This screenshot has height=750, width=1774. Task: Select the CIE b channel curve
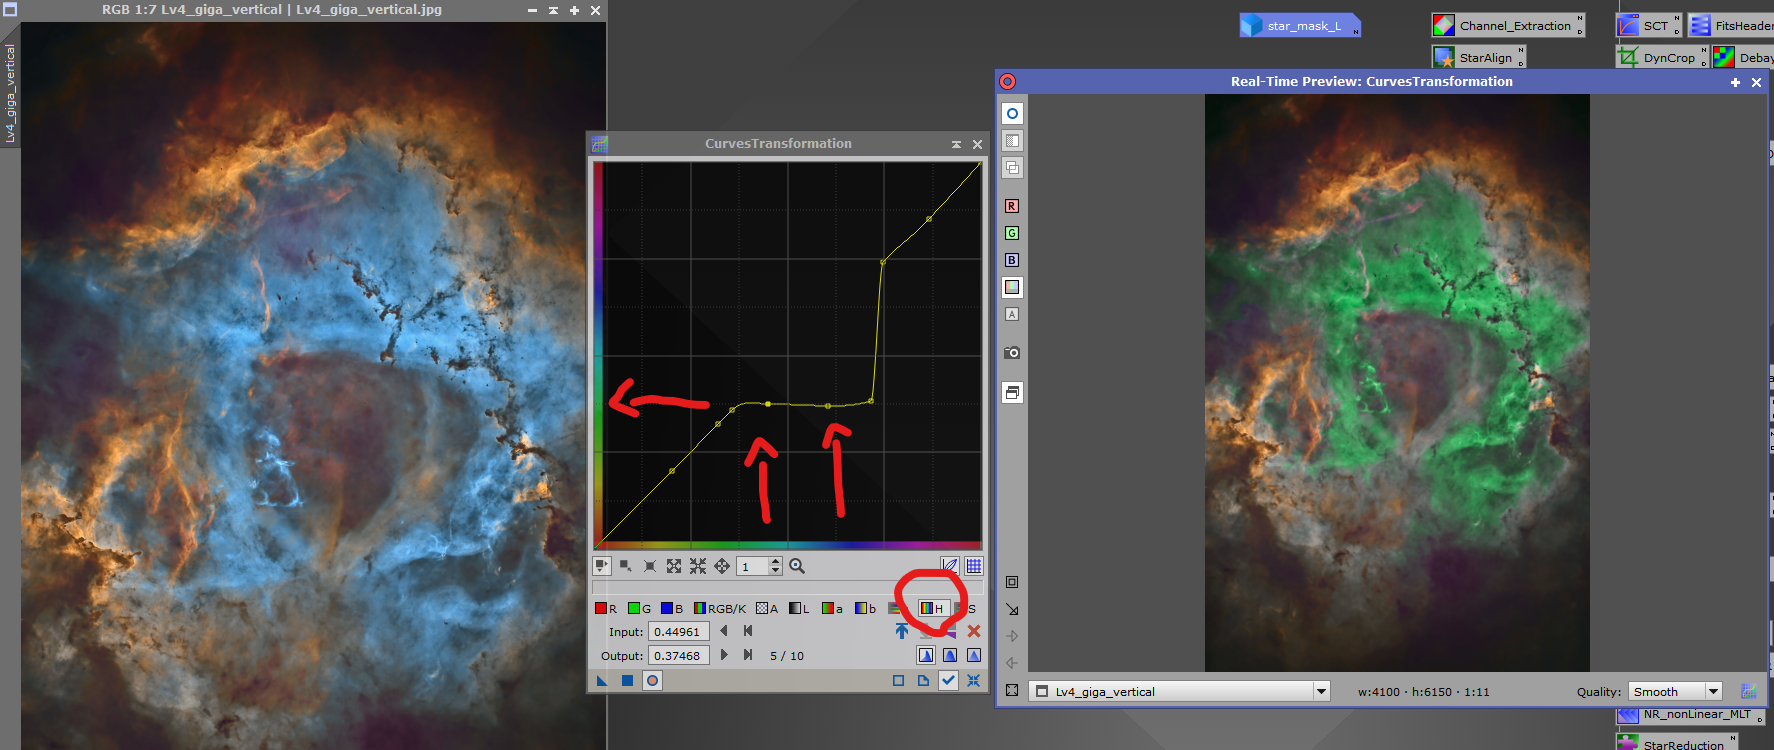point(866,608)
